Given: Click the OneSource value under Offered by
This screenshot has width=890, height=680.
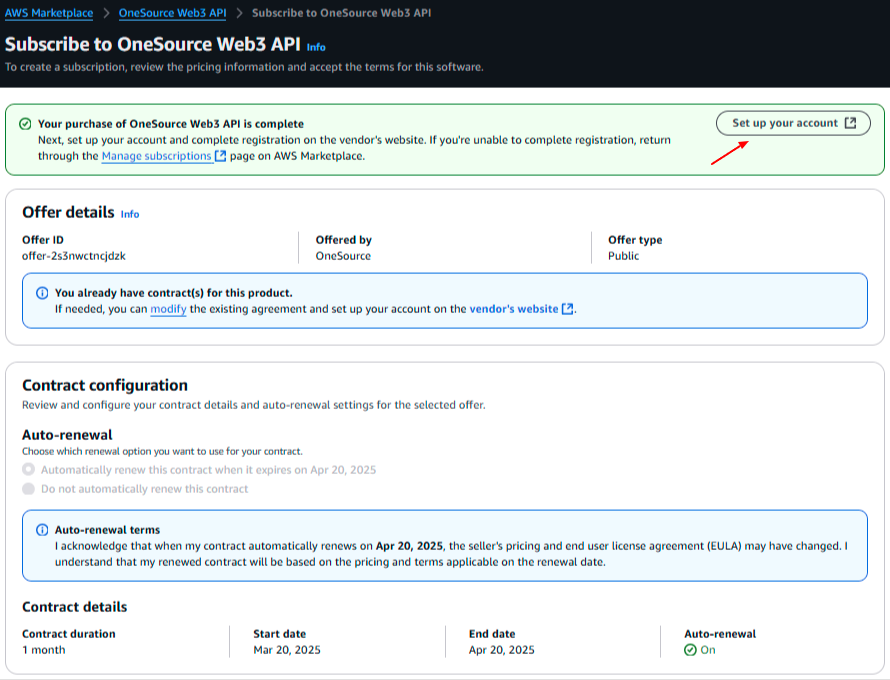Looking at the screenshot, I should (x=343, y=256).
